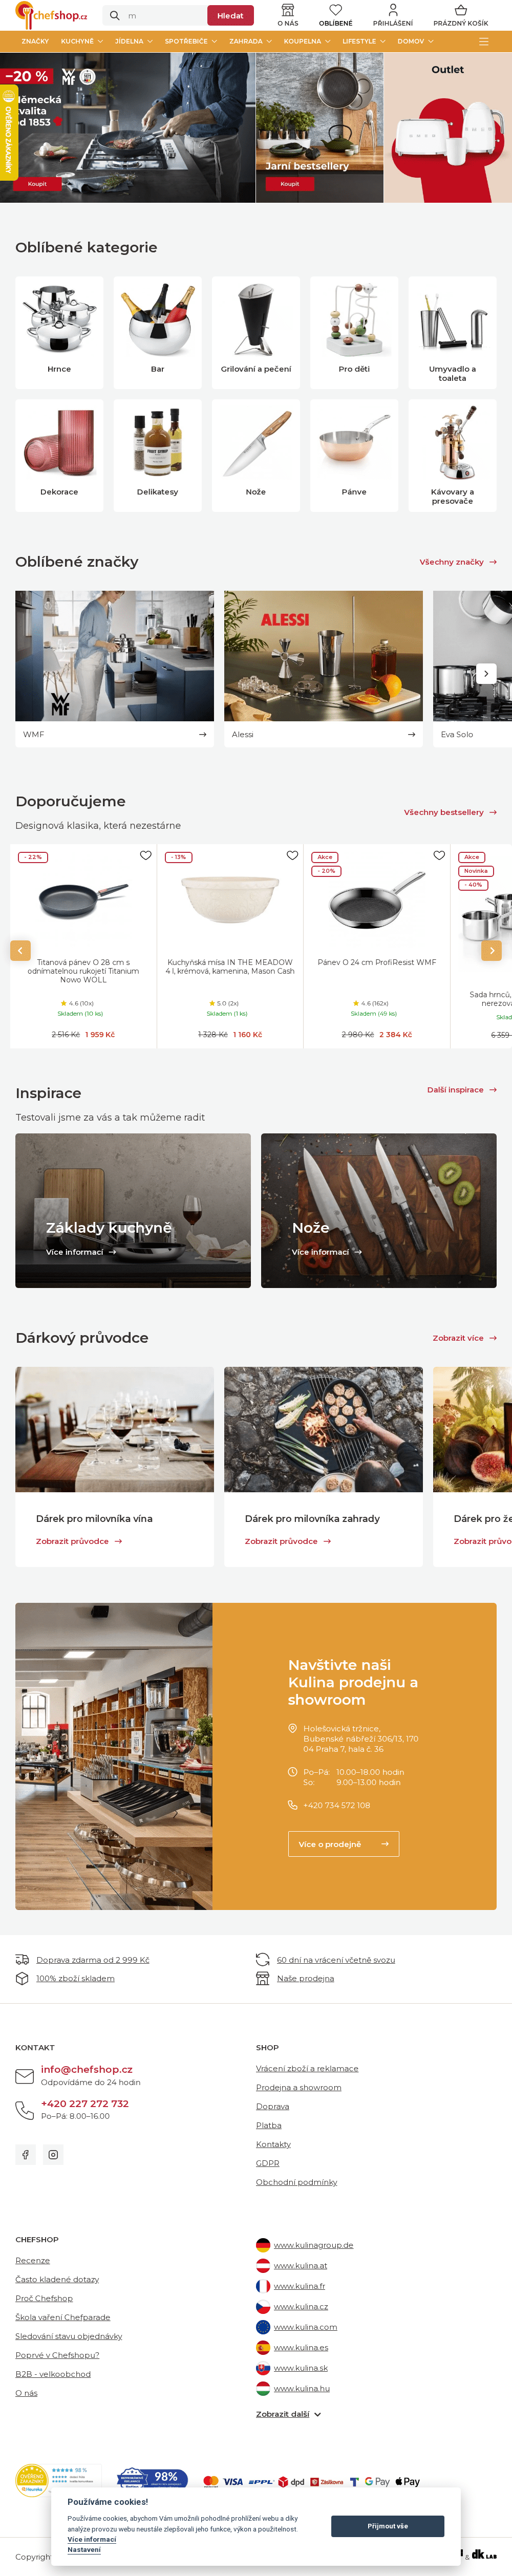Open the Facebook icon in contact section
Viewport: 512px width, 2576px height.
(26, 2154)
